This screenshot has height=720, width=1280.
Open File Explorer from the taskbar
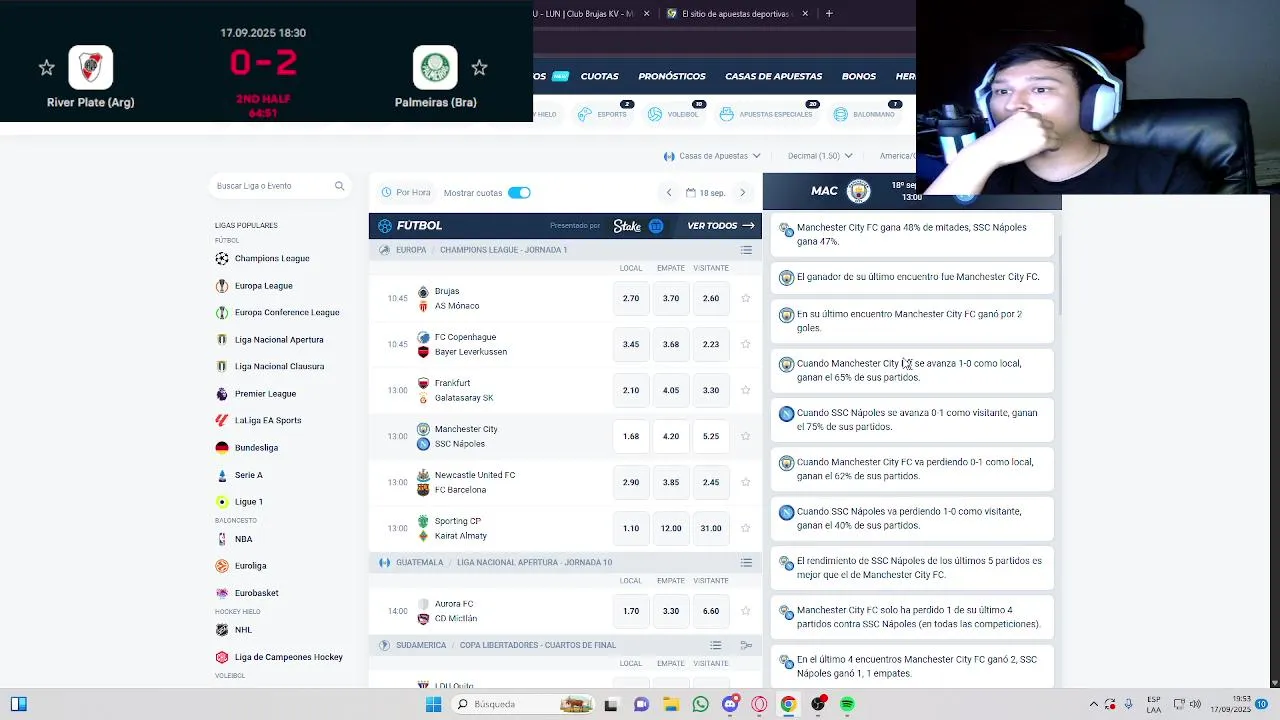pos(671,704)
